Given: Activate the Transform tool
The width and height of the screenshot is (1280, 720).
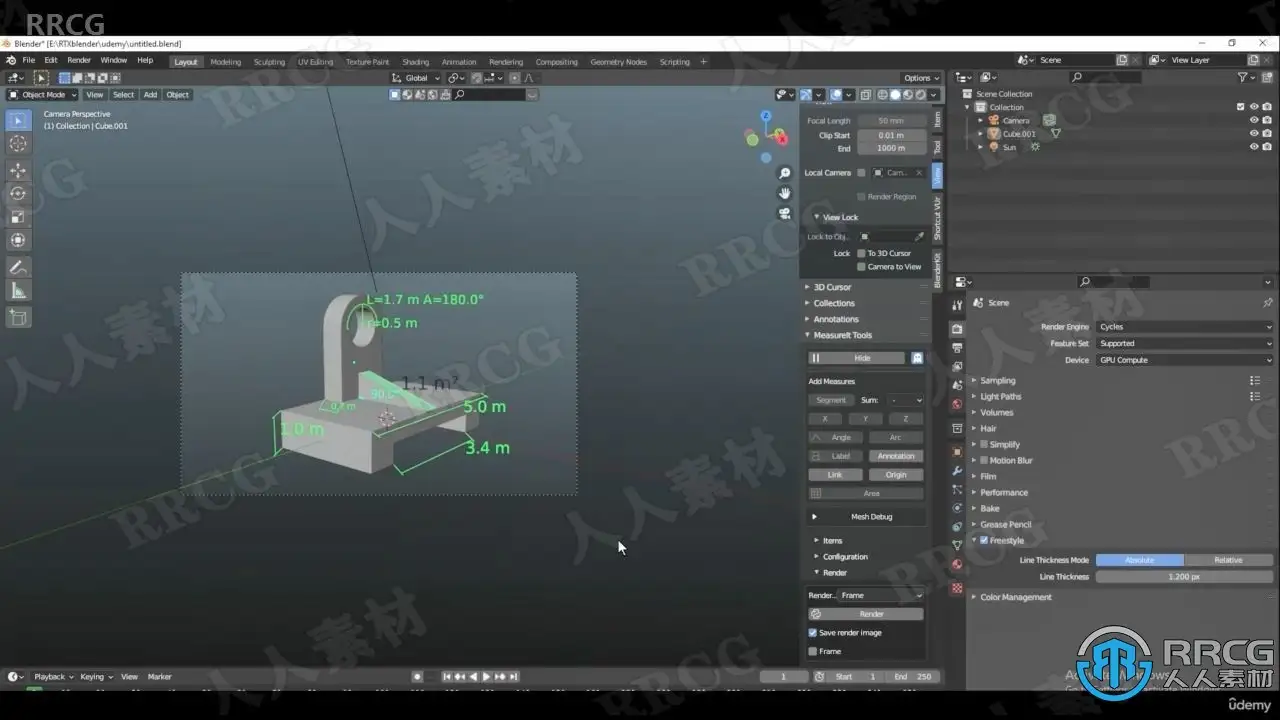Looking at the screenshot, I should (x=18, y=240).
